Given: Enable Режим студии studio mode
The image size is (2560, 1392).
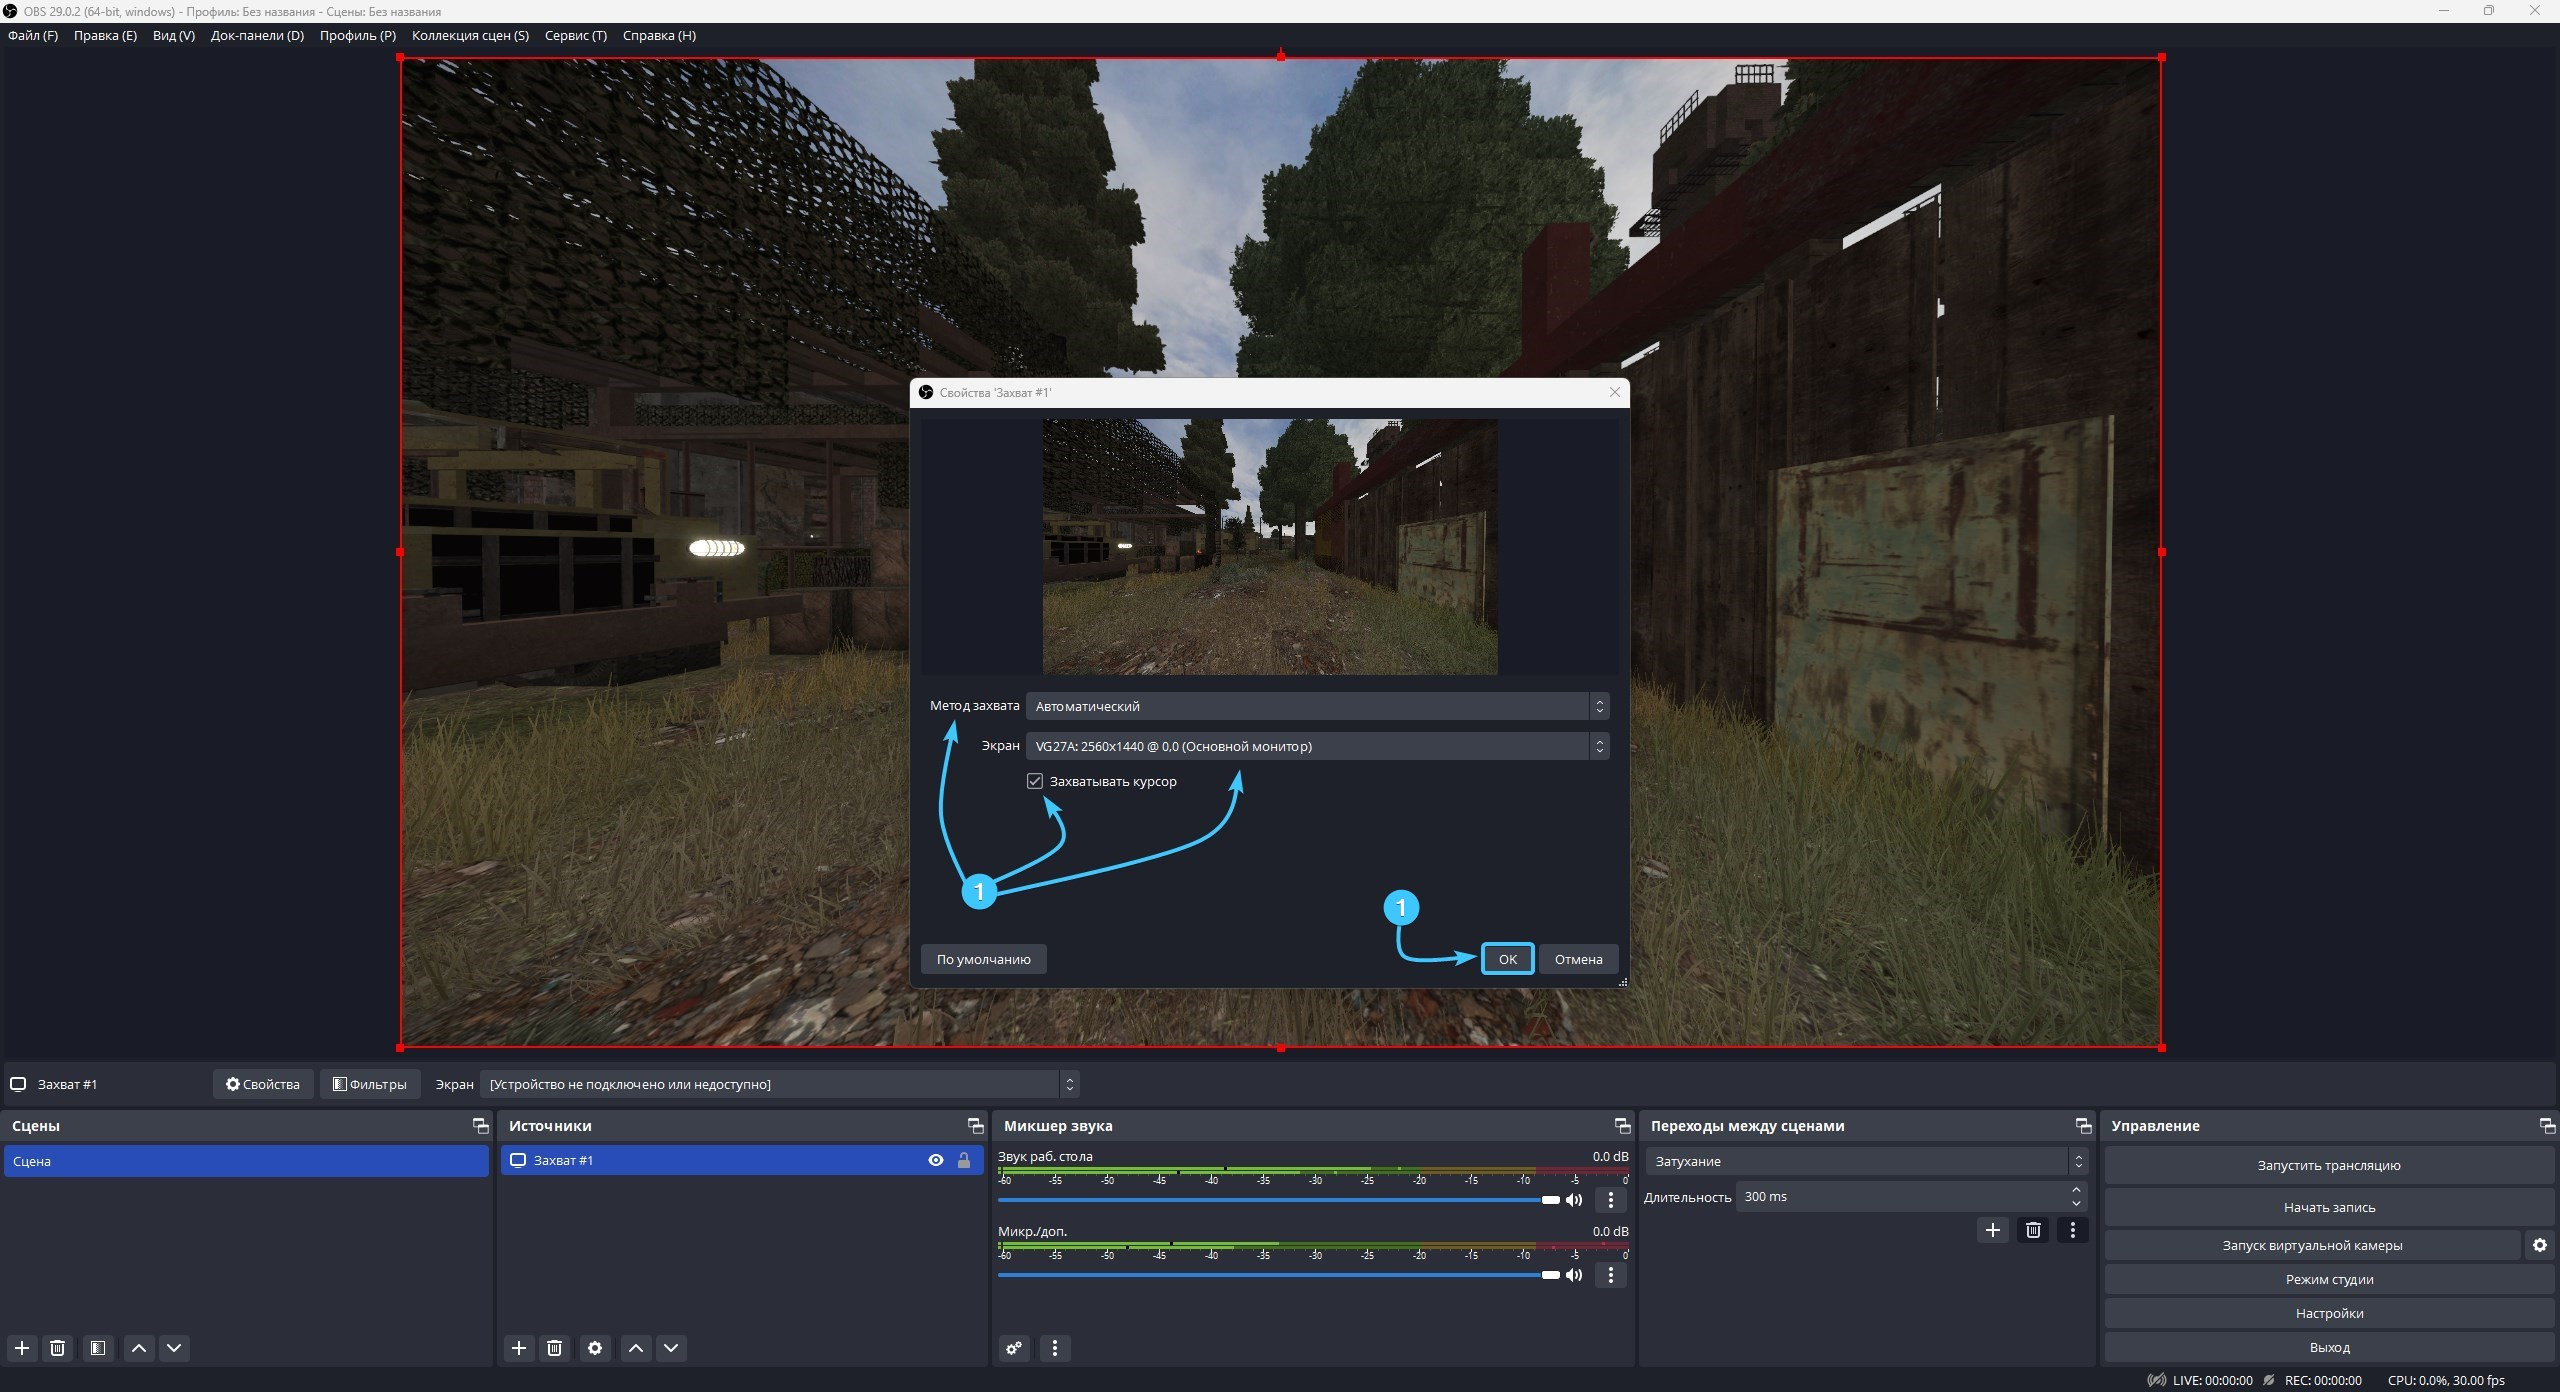Looking at the screenshot, I should [2328, 1279].
